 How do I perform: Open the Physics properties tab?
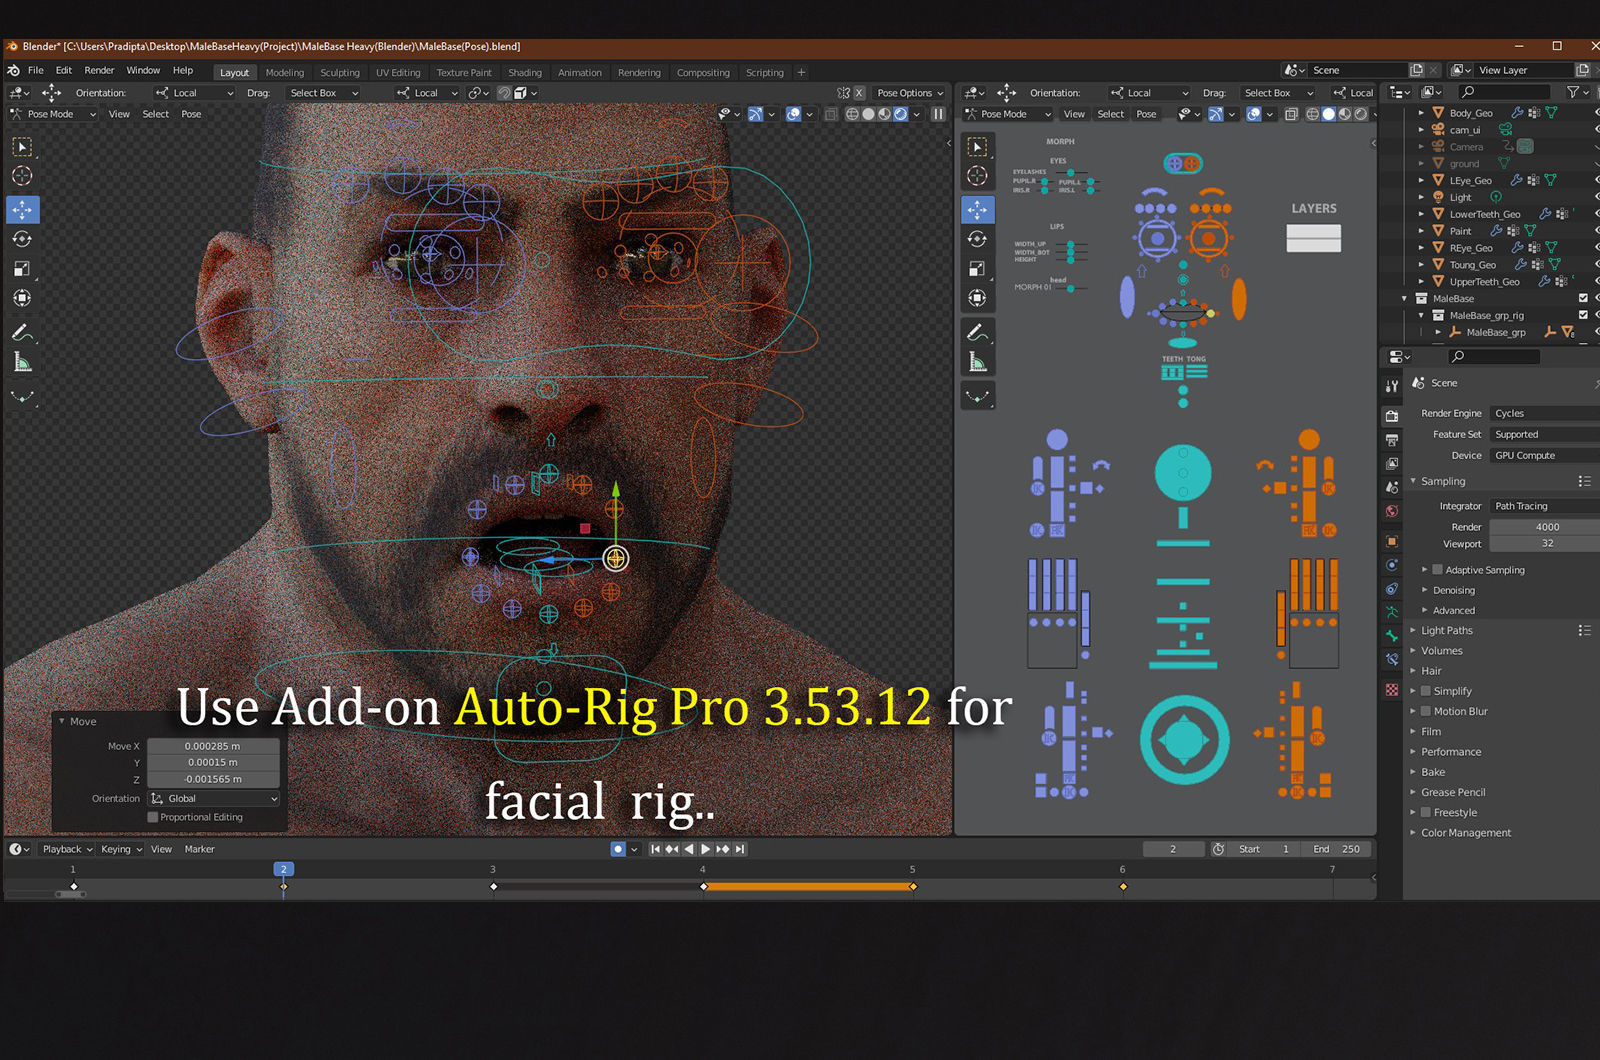pyautogui.click(x=1392, y=565)
